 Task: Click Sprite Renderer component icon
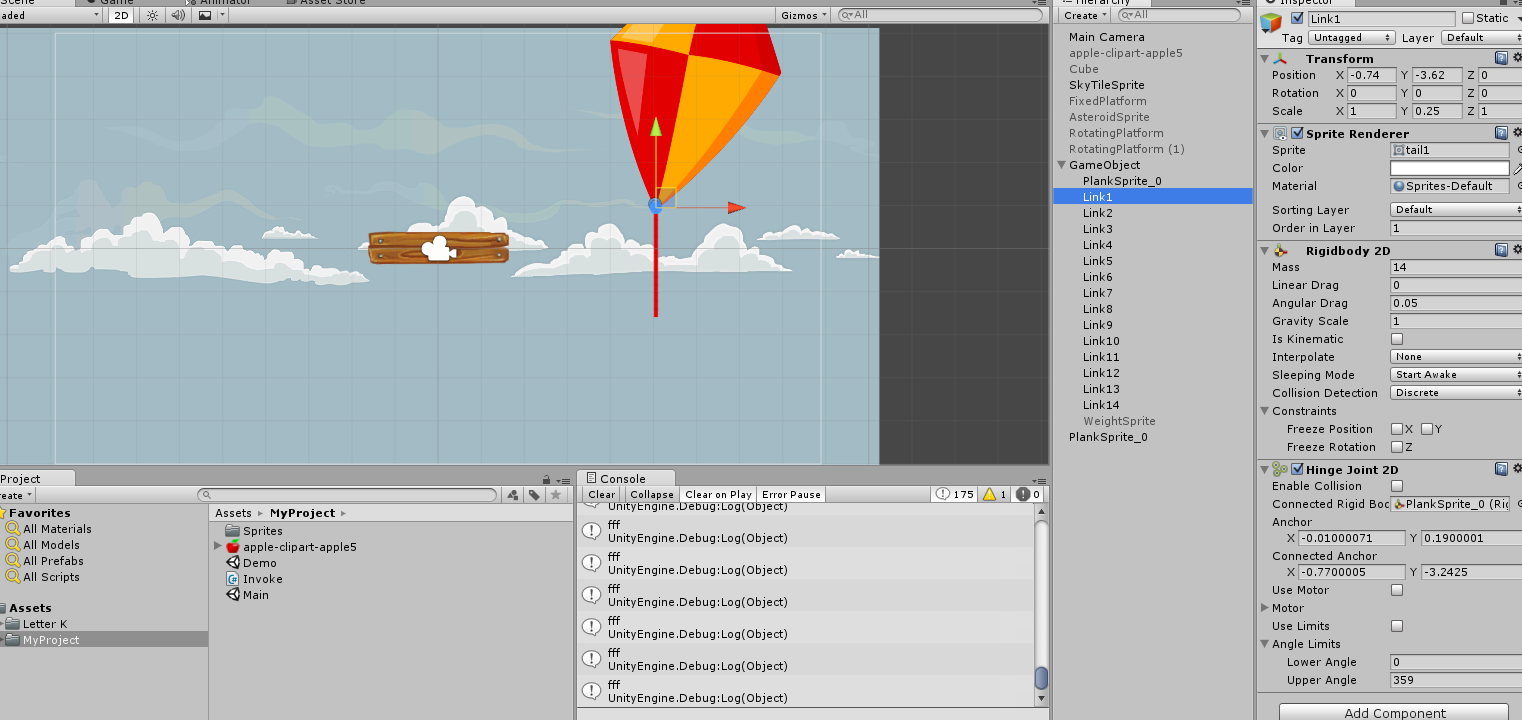(1280, 133)
